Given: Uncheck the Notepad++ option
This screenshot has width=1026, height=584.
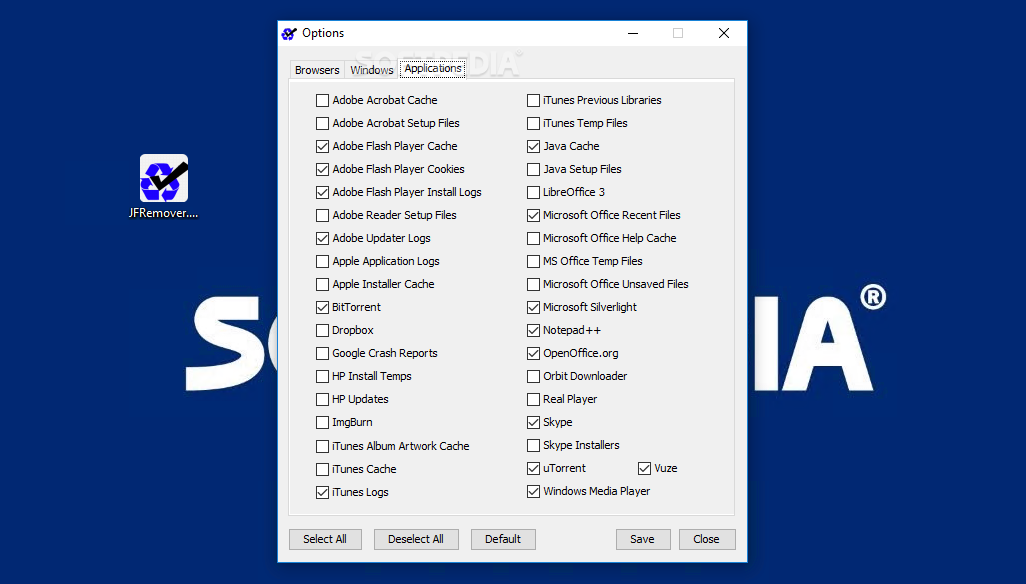Looking at the screenshot, I should (533, 330).
